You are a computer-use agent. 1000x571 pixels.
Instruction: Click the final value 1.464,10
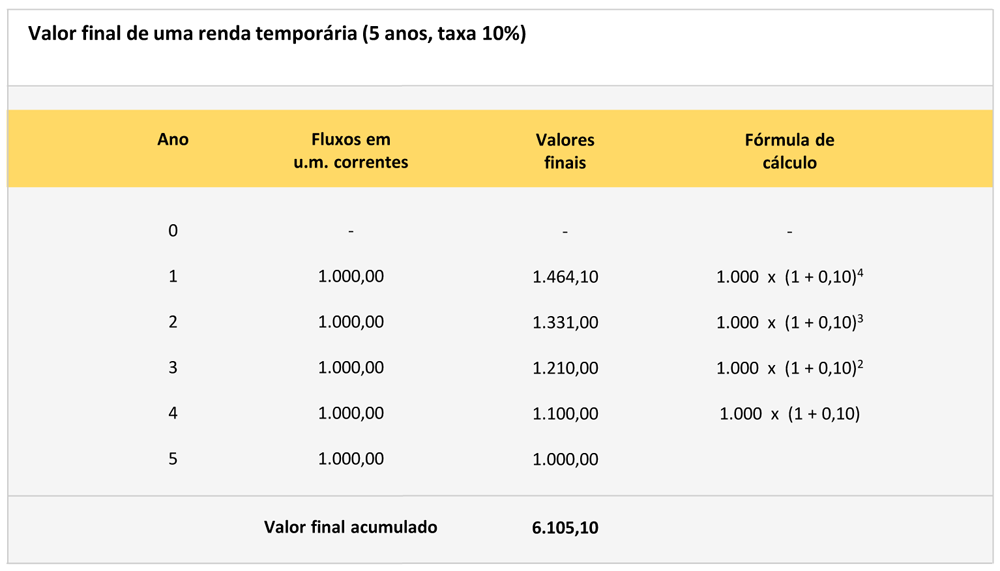(x=565, y=277)
